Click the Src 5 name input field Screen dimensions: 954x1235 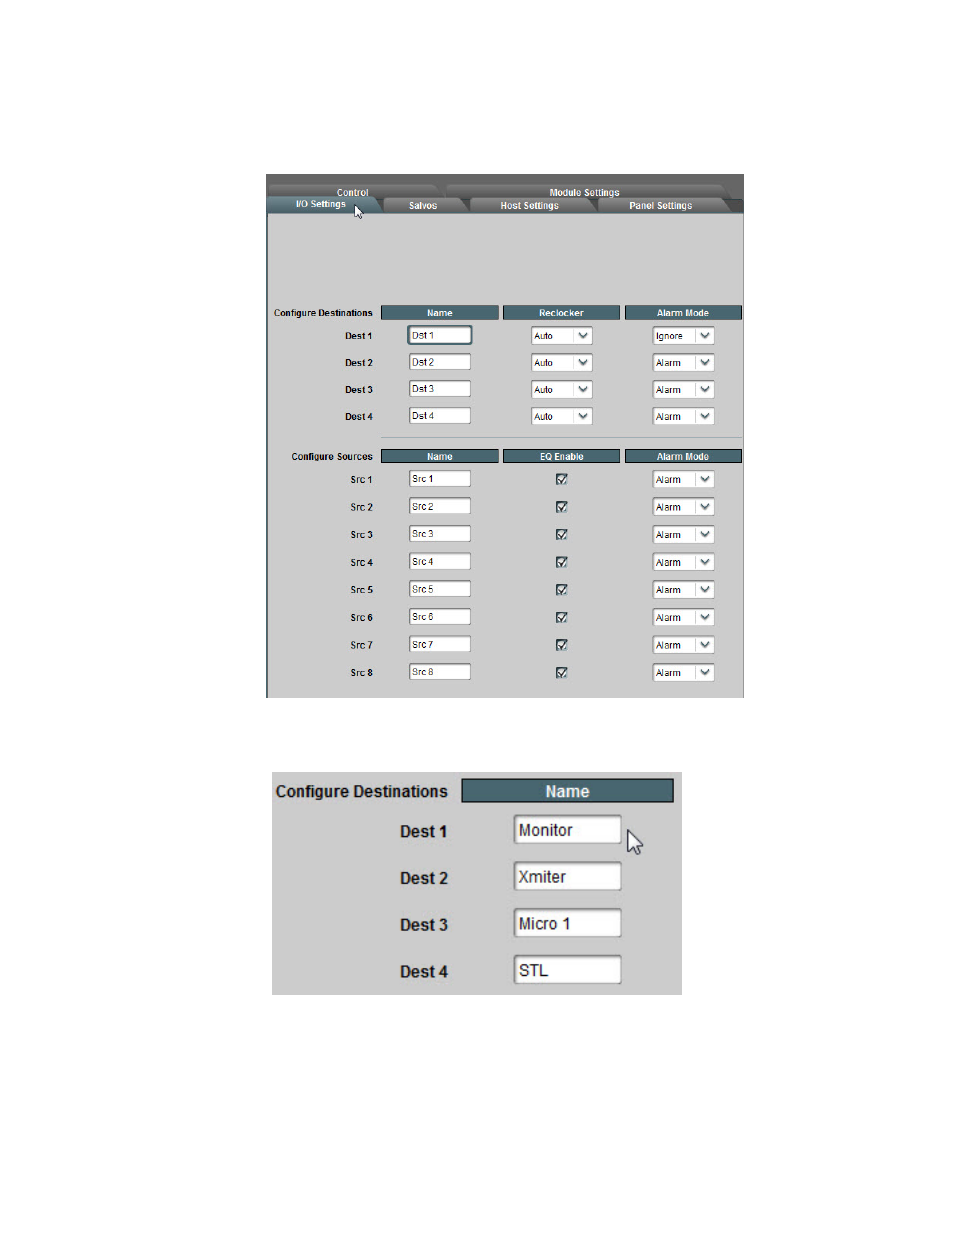click(440, 589)
